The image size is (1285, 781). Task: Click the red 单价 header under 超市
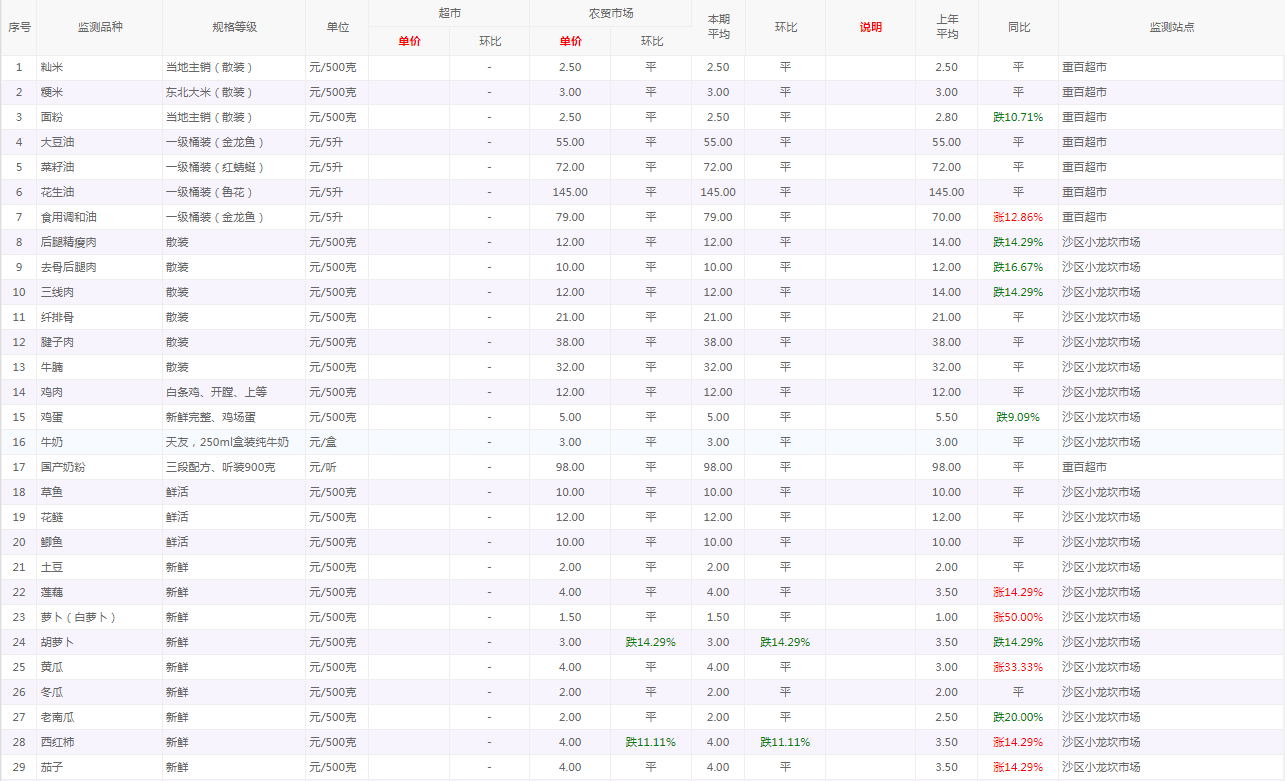(x=409, y=41)
